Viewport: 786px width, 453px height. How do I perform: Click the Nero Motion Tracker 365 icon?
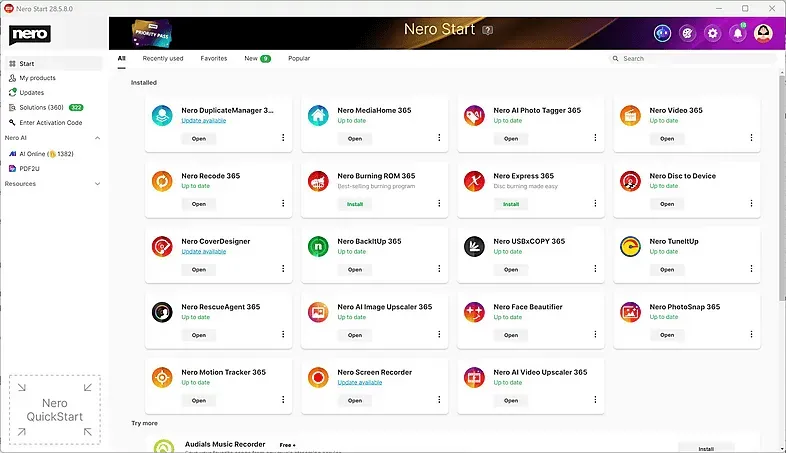pos(162,377)
